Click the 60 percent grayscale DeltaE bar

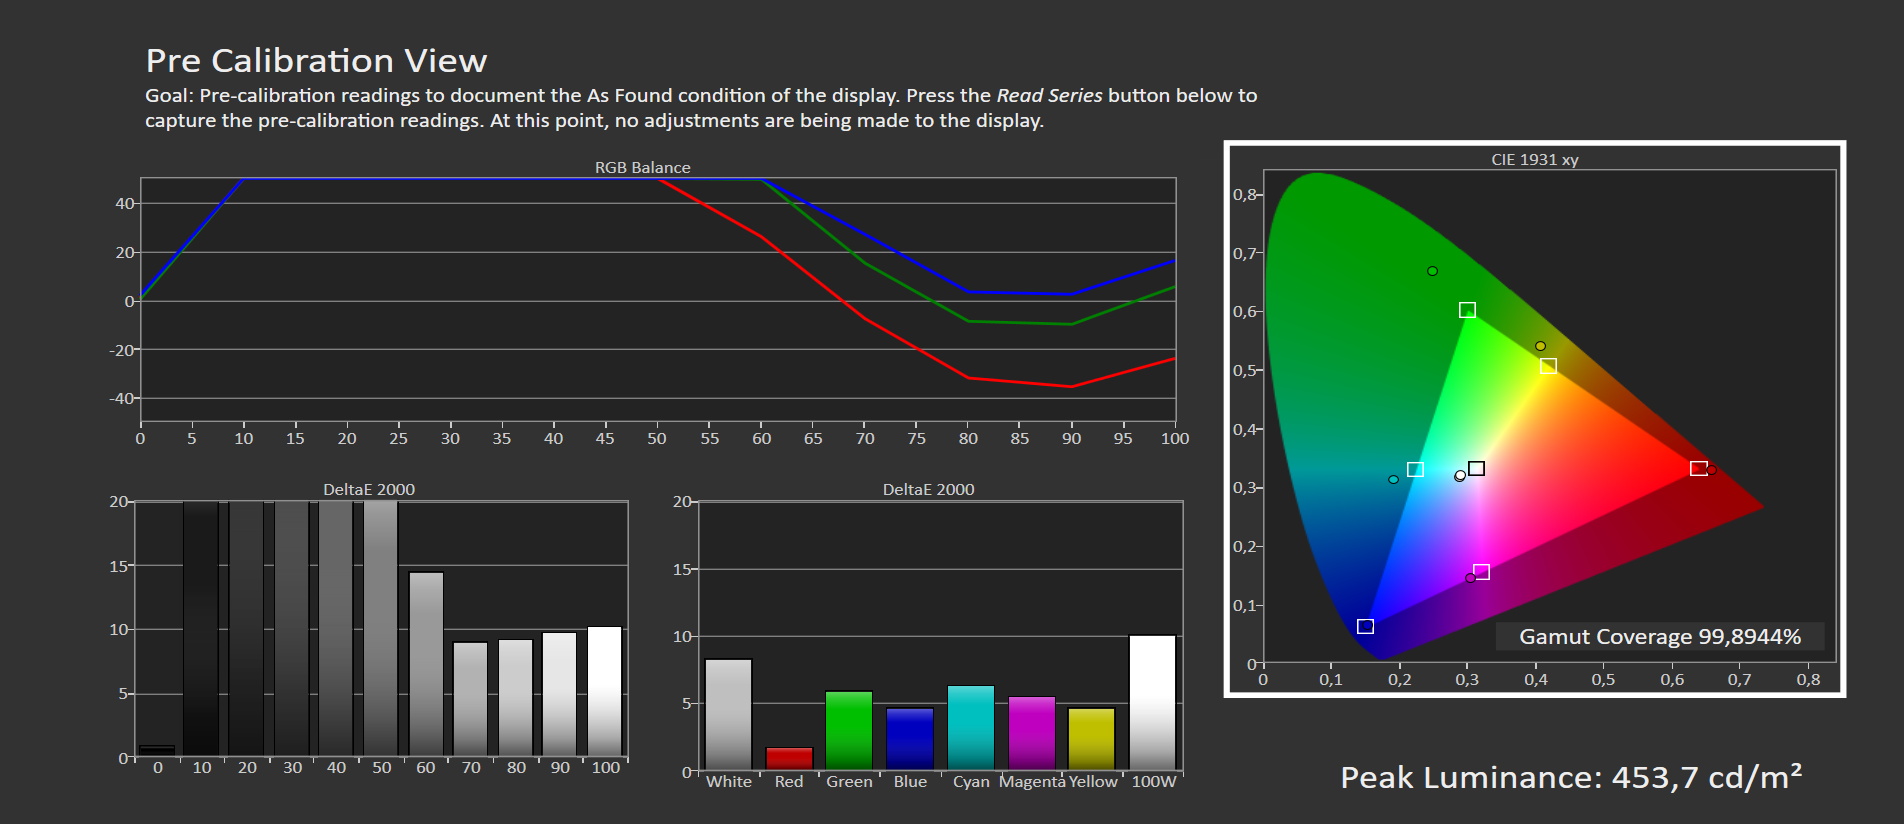click(x=426, y=663)
